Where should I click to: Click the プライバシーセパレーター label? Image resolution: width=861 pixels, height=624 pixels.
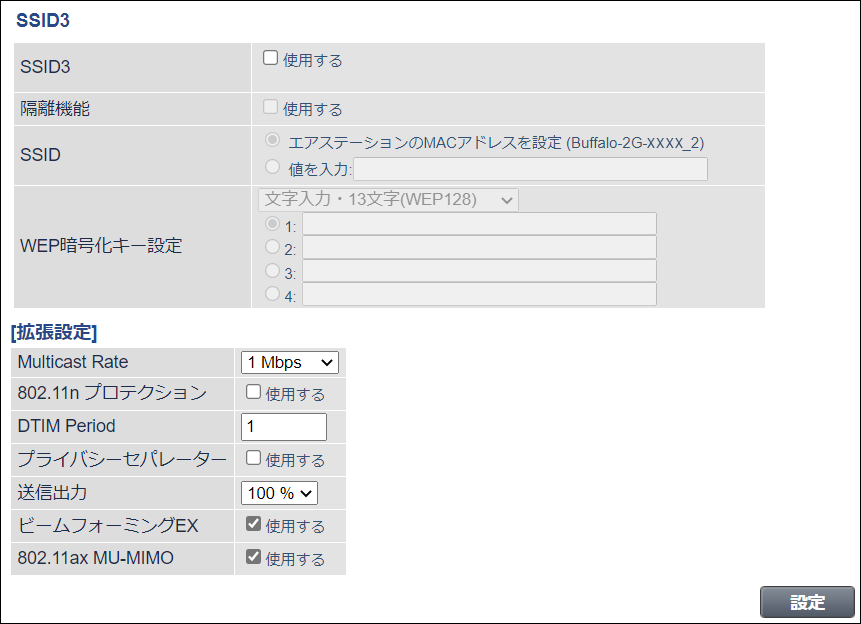point(122,459)
